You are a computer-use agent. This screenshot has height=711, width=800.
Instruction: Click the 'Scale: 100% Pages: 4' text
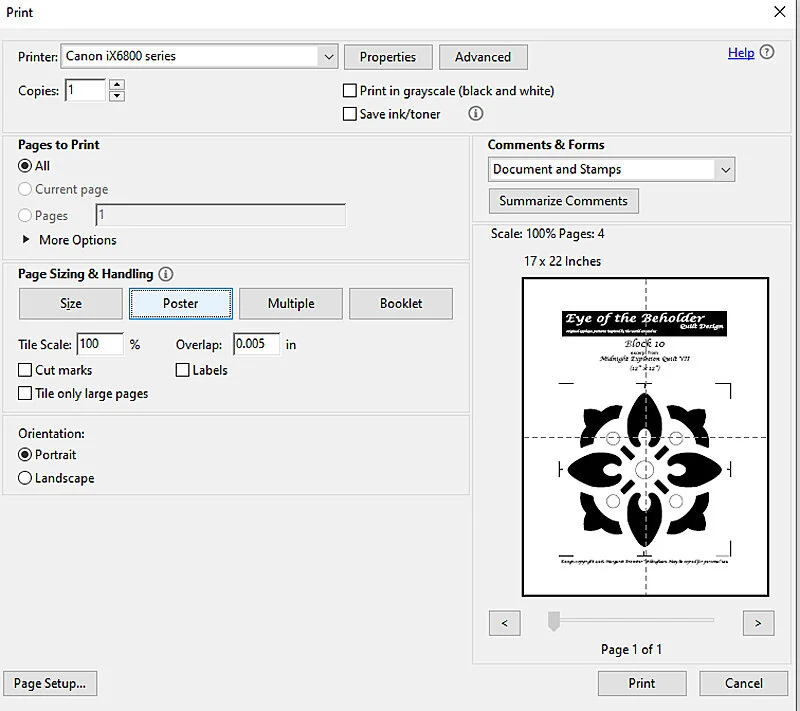click(x=547, y=234)
